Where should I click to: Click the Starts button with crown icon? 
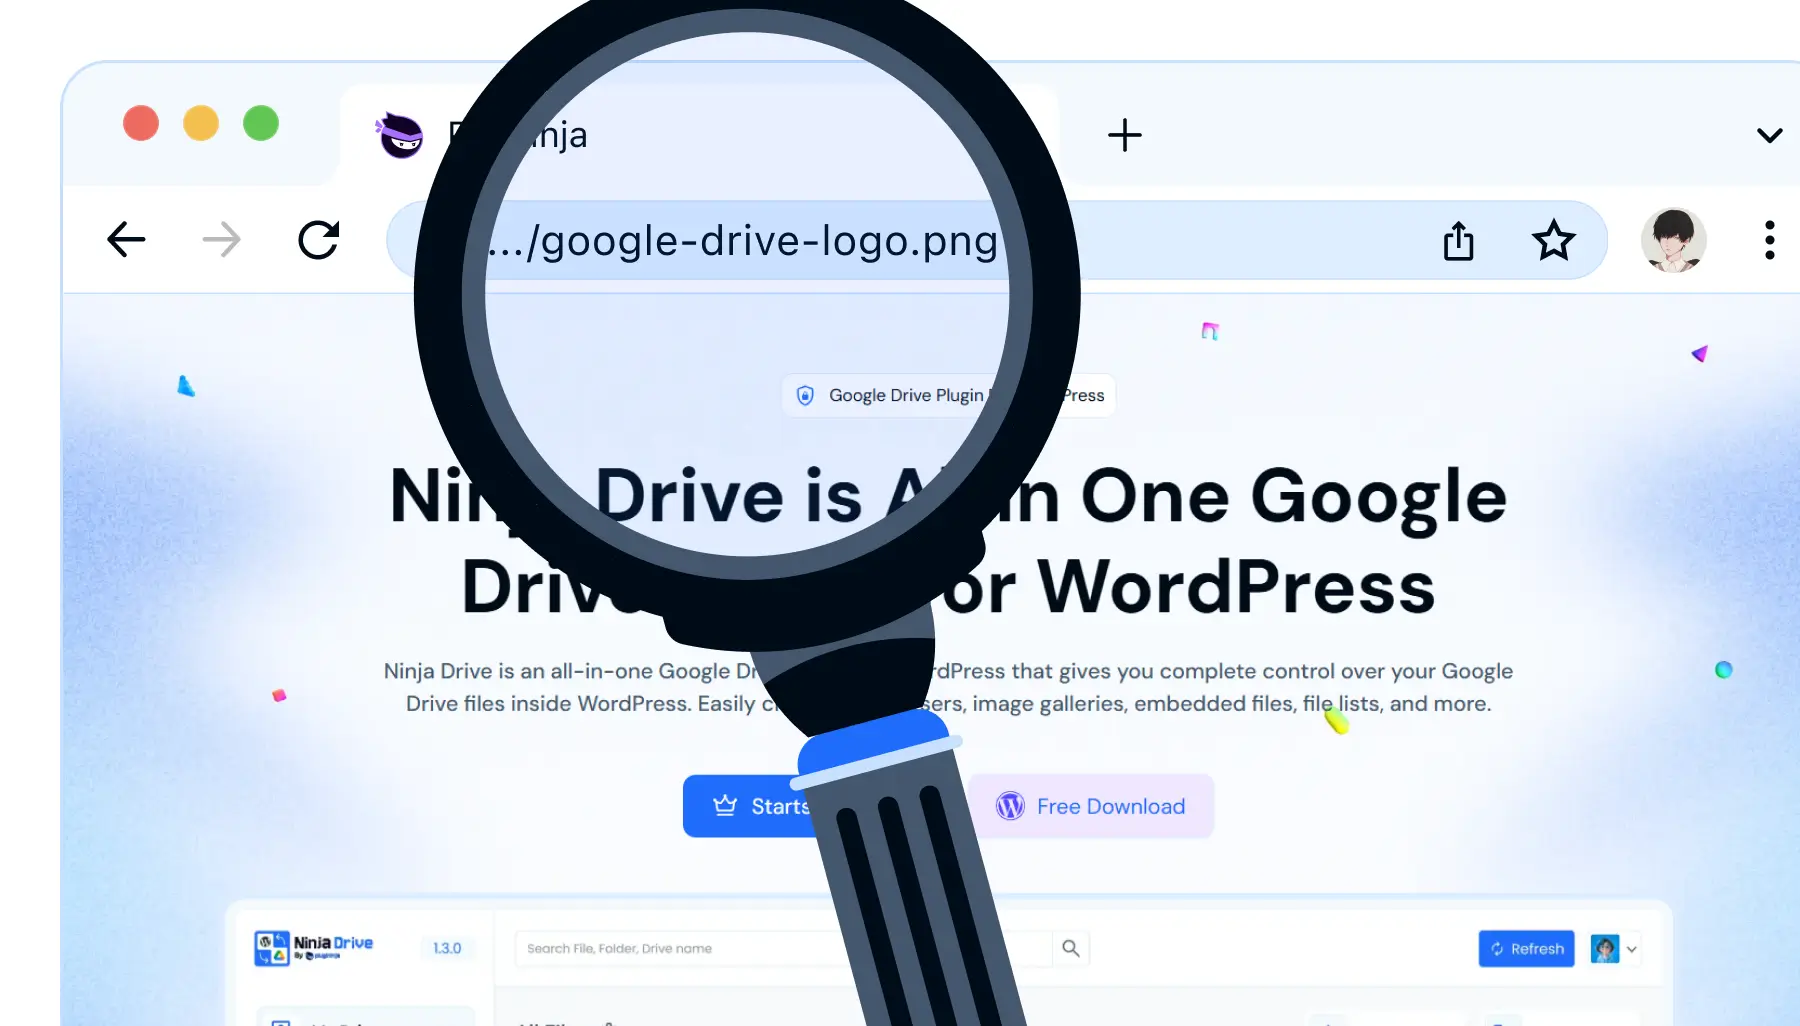pos(752,806)
